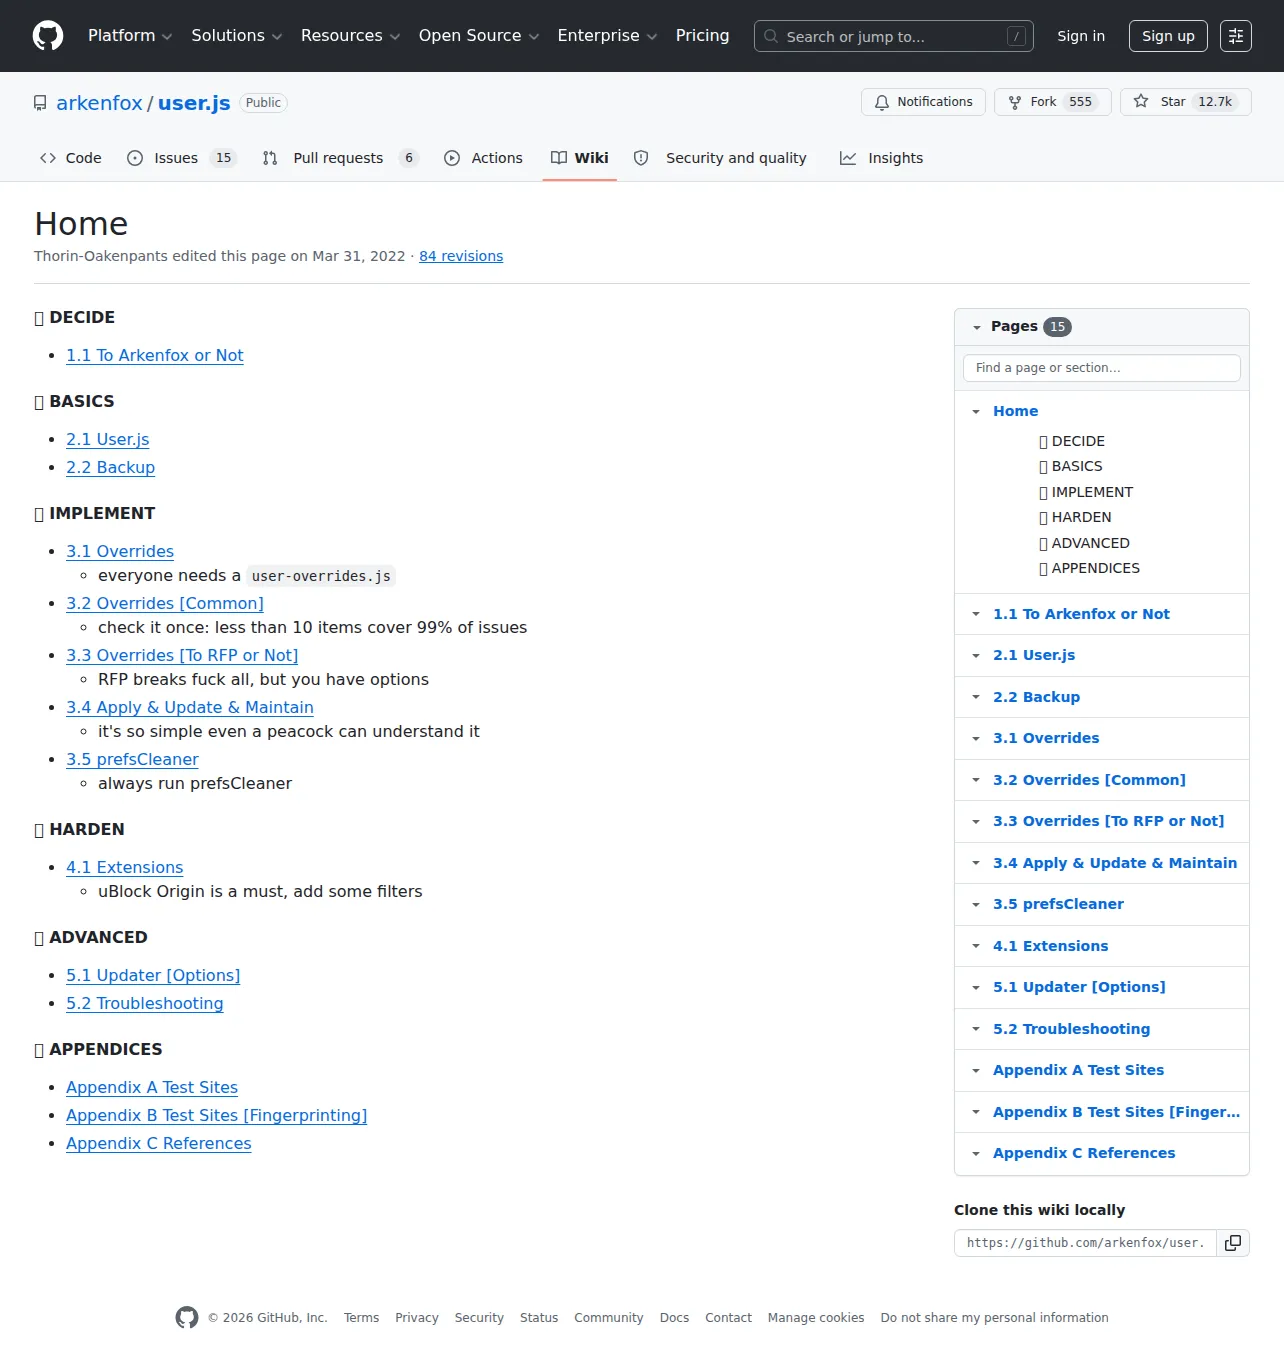Screen dimensions: 1284x1371
Task: Open the 84 revisions link
Action: coord(461,256)
